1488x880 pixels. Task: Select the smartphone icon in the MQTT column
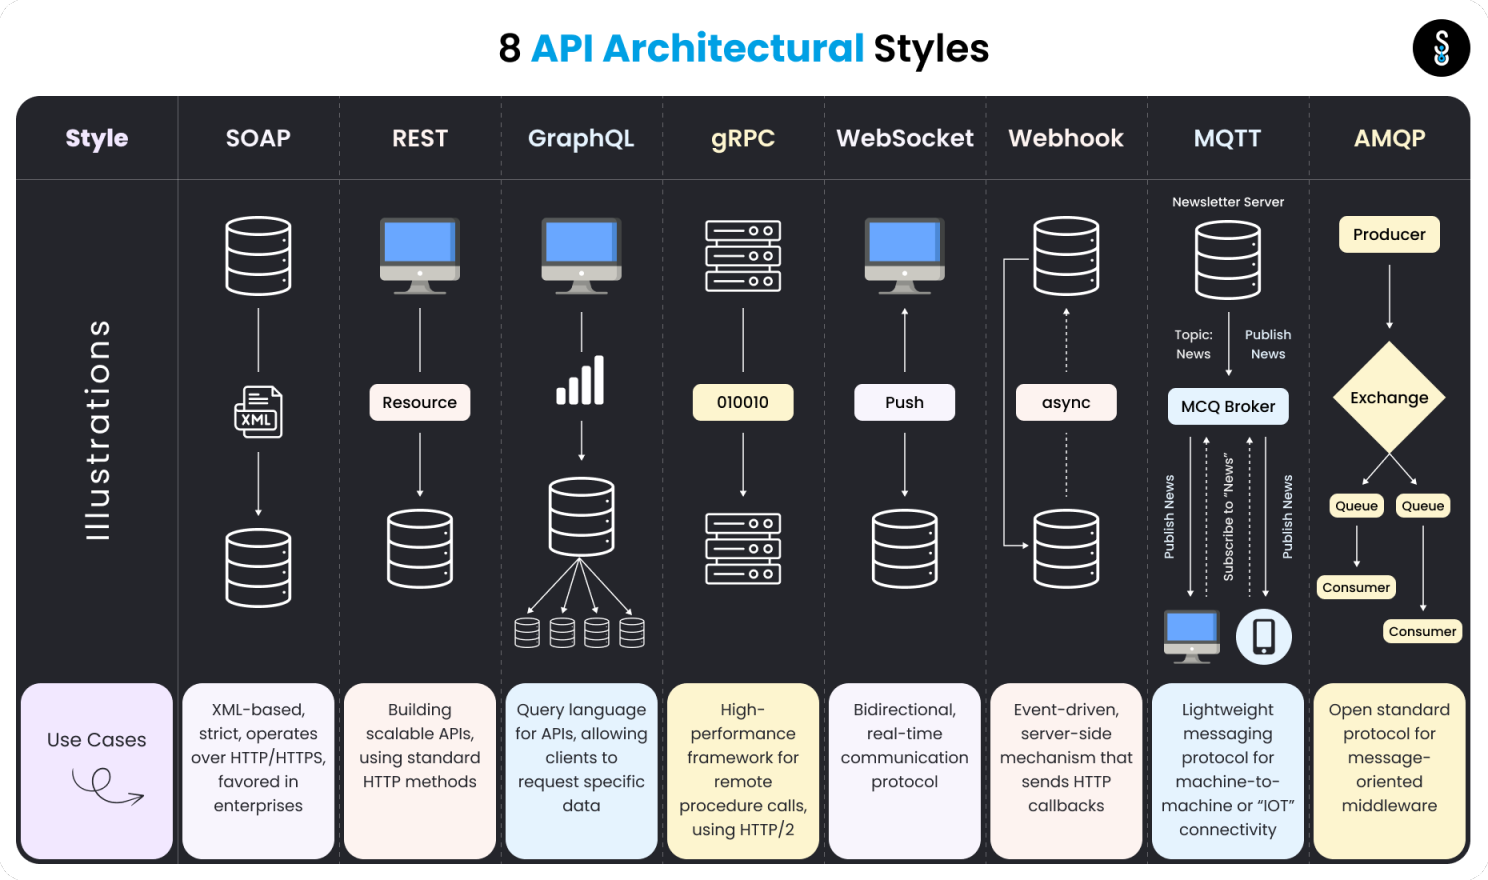click(1264, 636)
